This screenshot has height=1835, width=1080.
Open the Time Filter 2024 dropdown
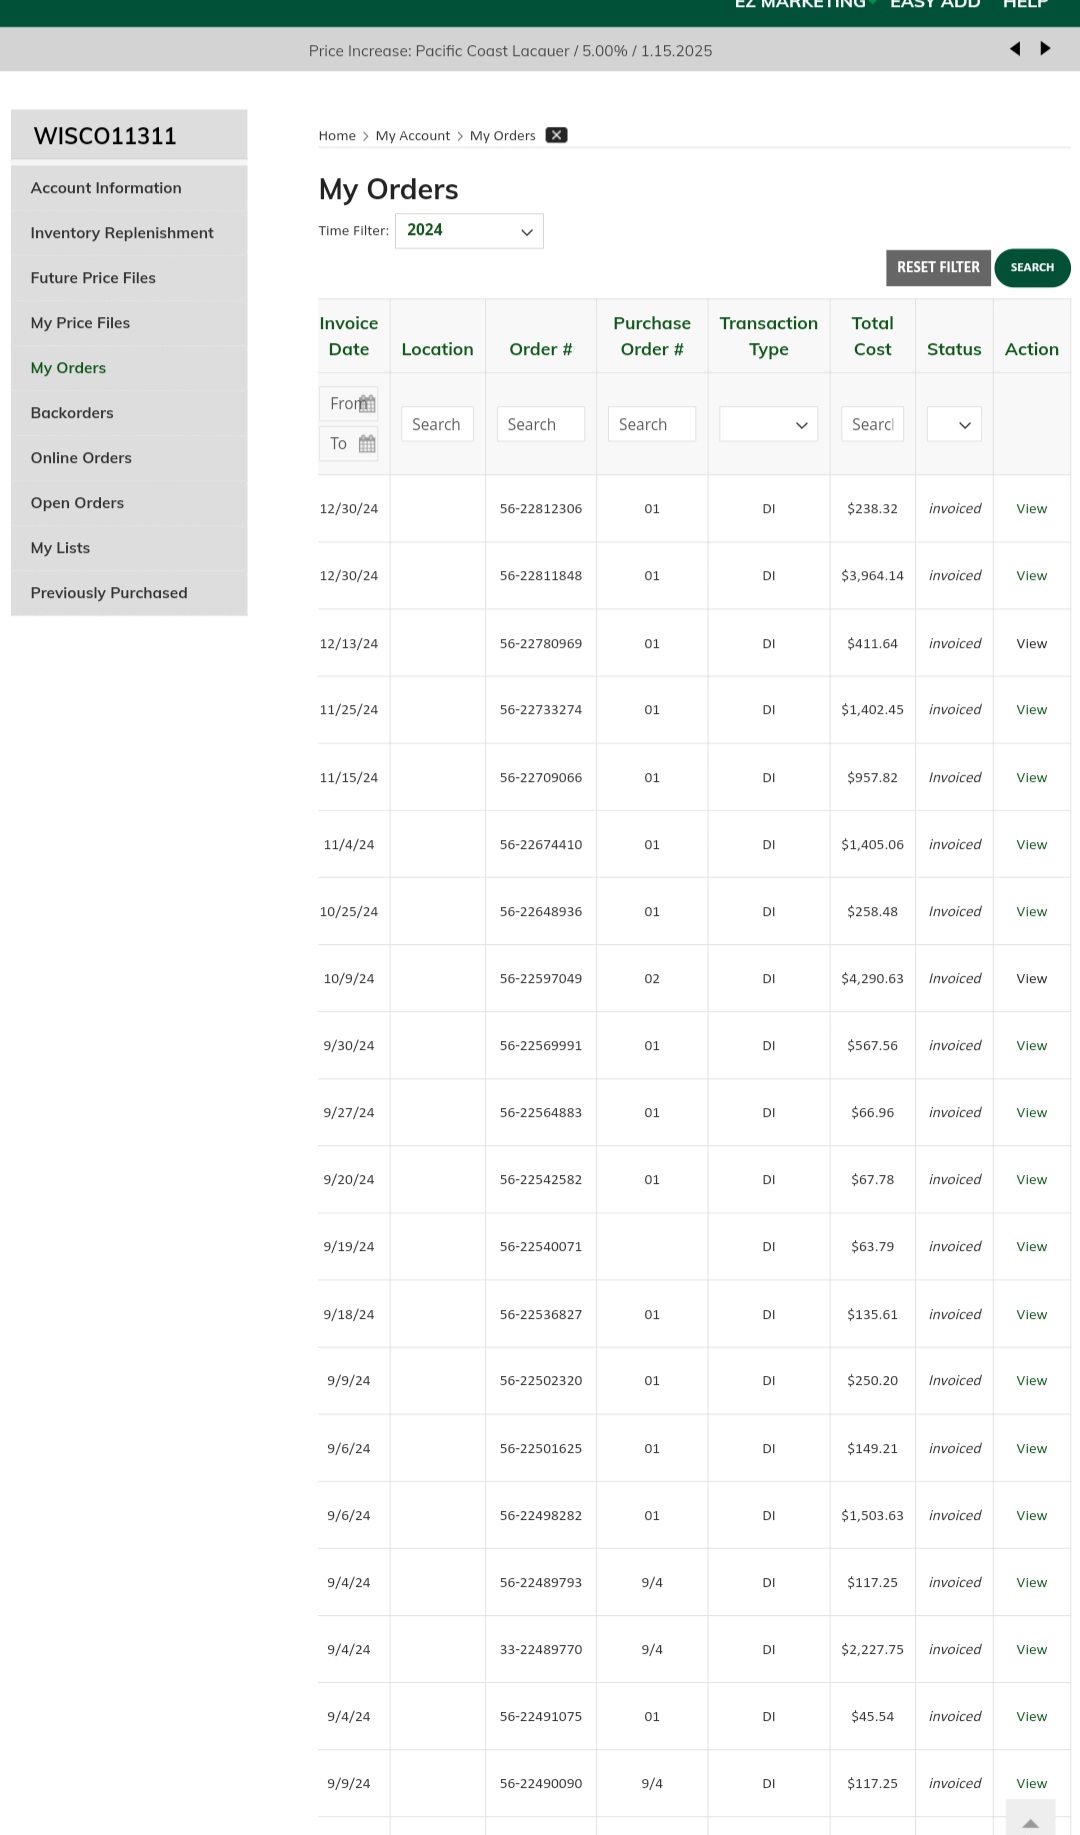[x=469, y=231]
